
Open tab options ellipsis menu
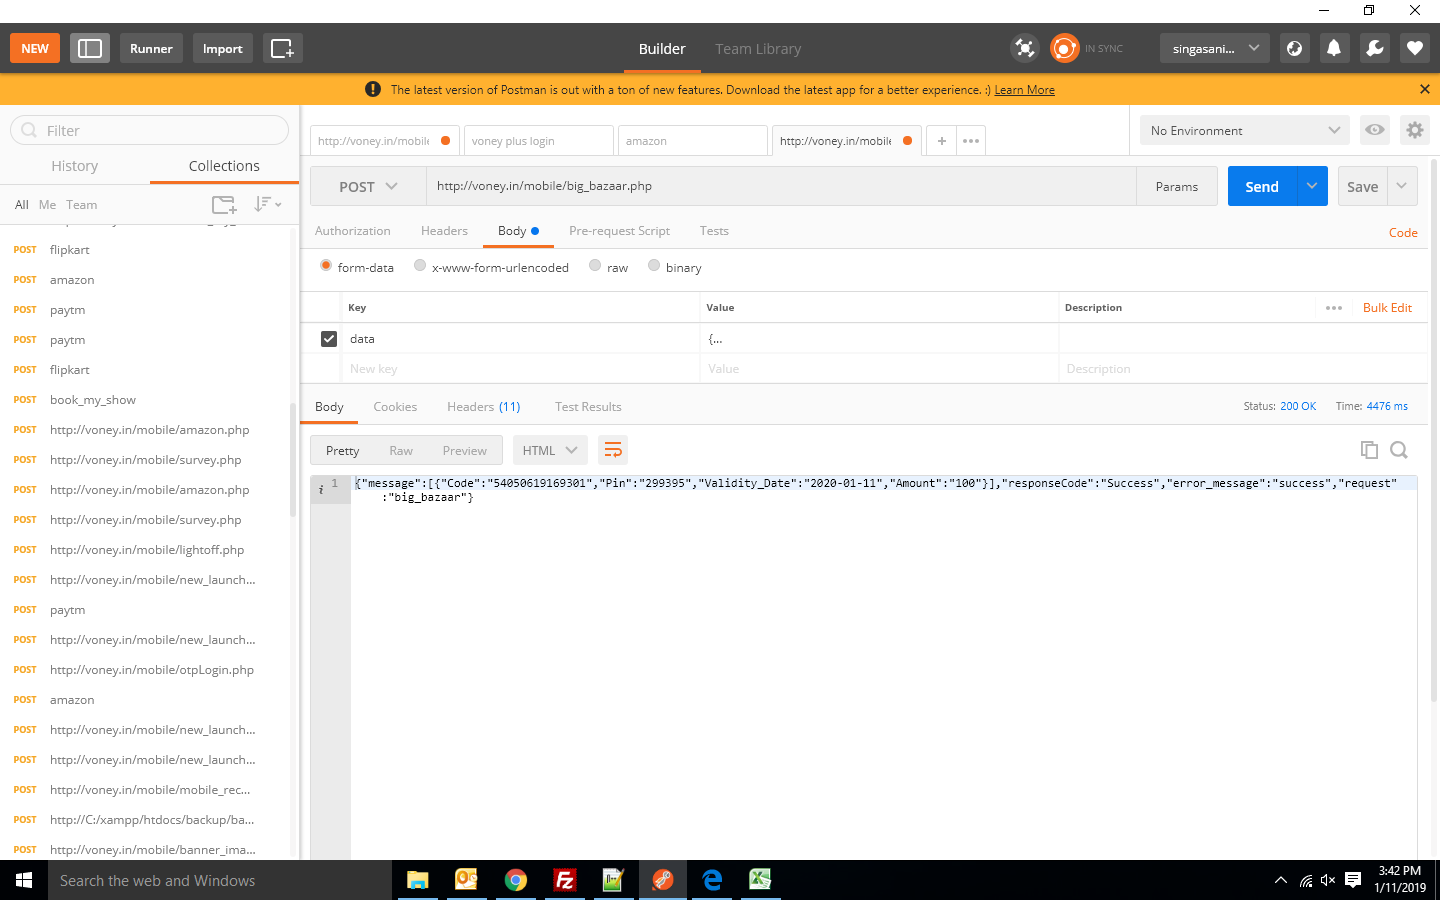click(x=971, y=141)
